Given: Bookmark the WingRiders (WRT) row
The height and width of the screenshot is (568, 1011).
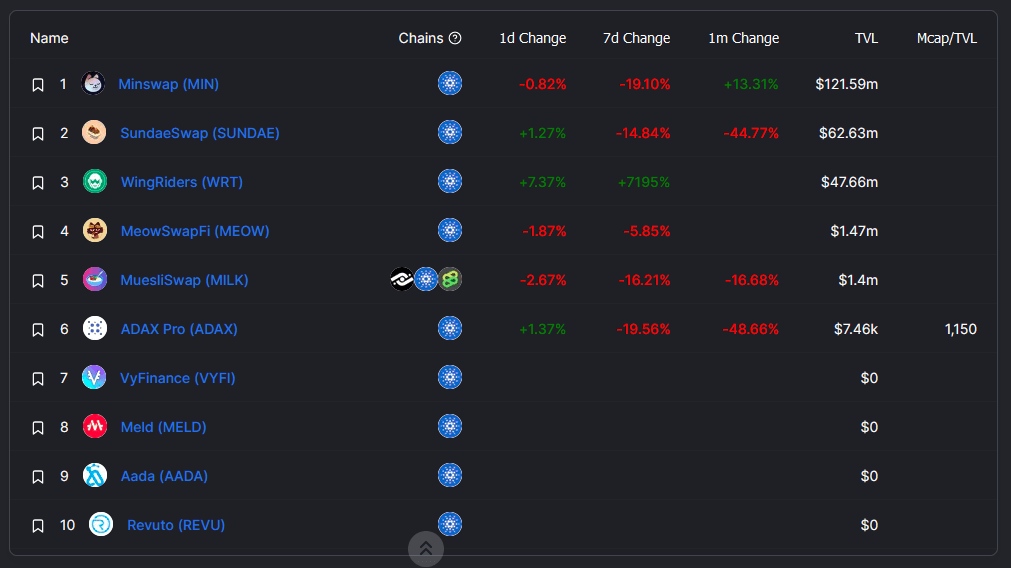Looking at the screenshot, I should pos(38,182).
